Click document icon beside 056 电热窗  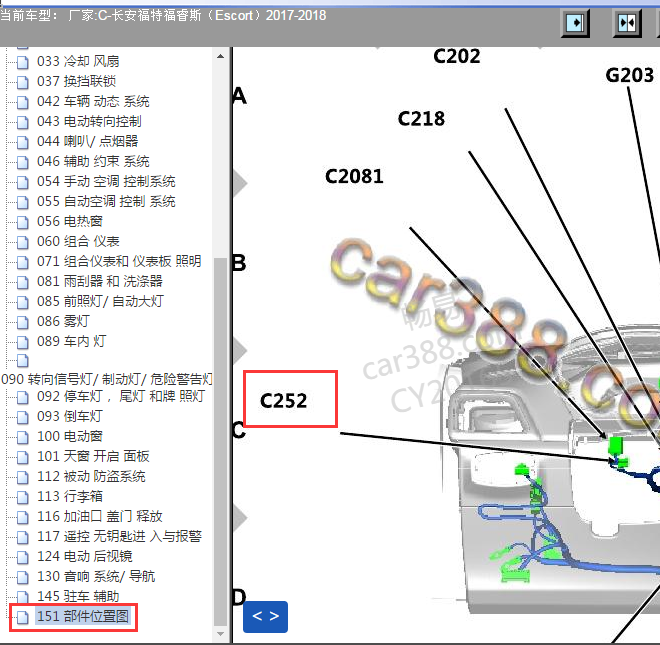[x=23, y=222]
